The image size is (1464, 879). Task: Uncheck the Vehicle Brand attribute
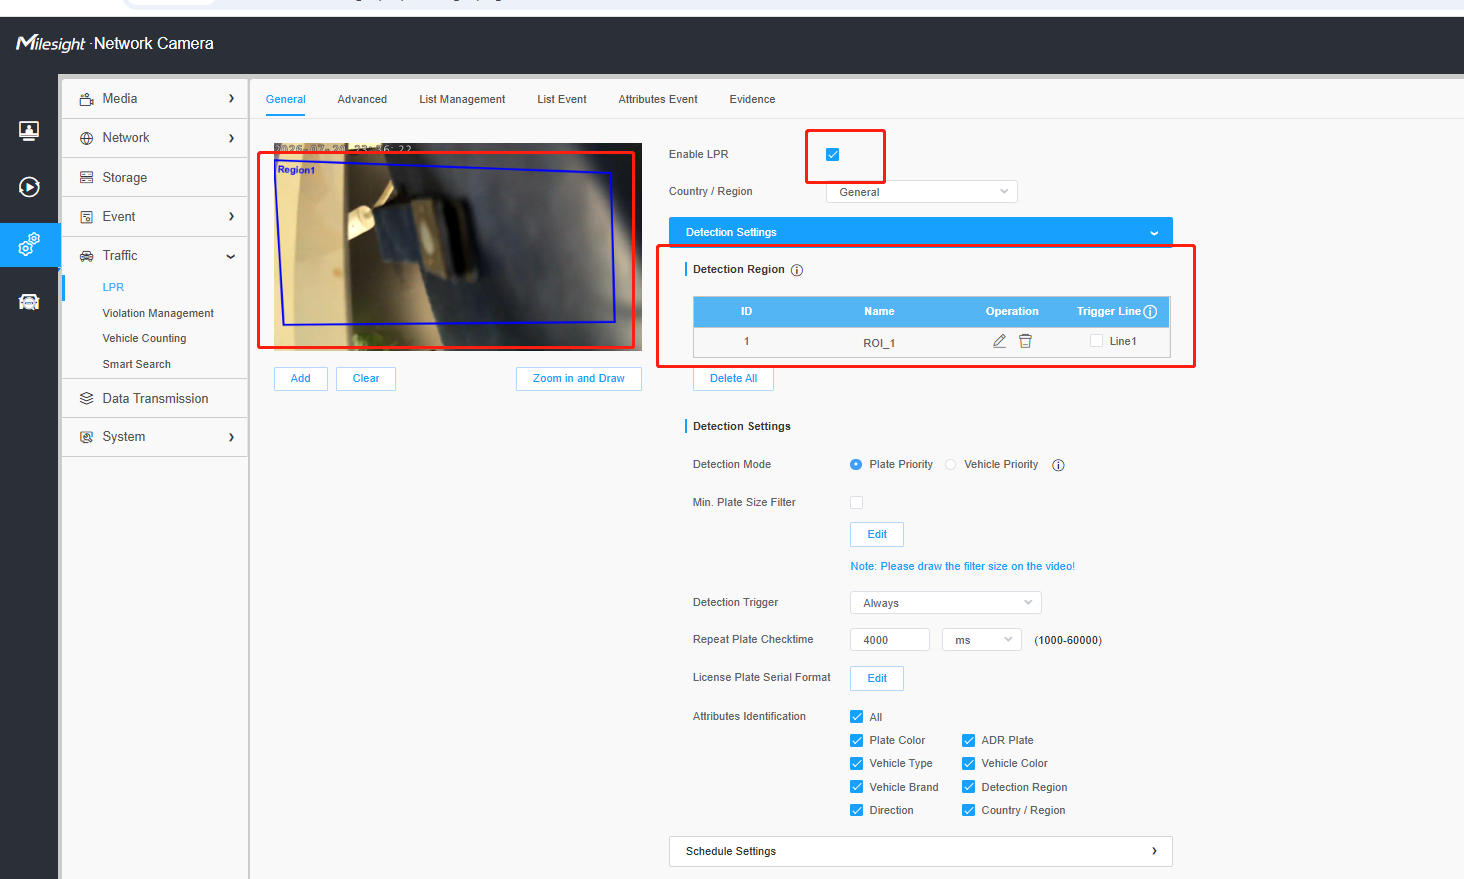[x=856, y=787]
